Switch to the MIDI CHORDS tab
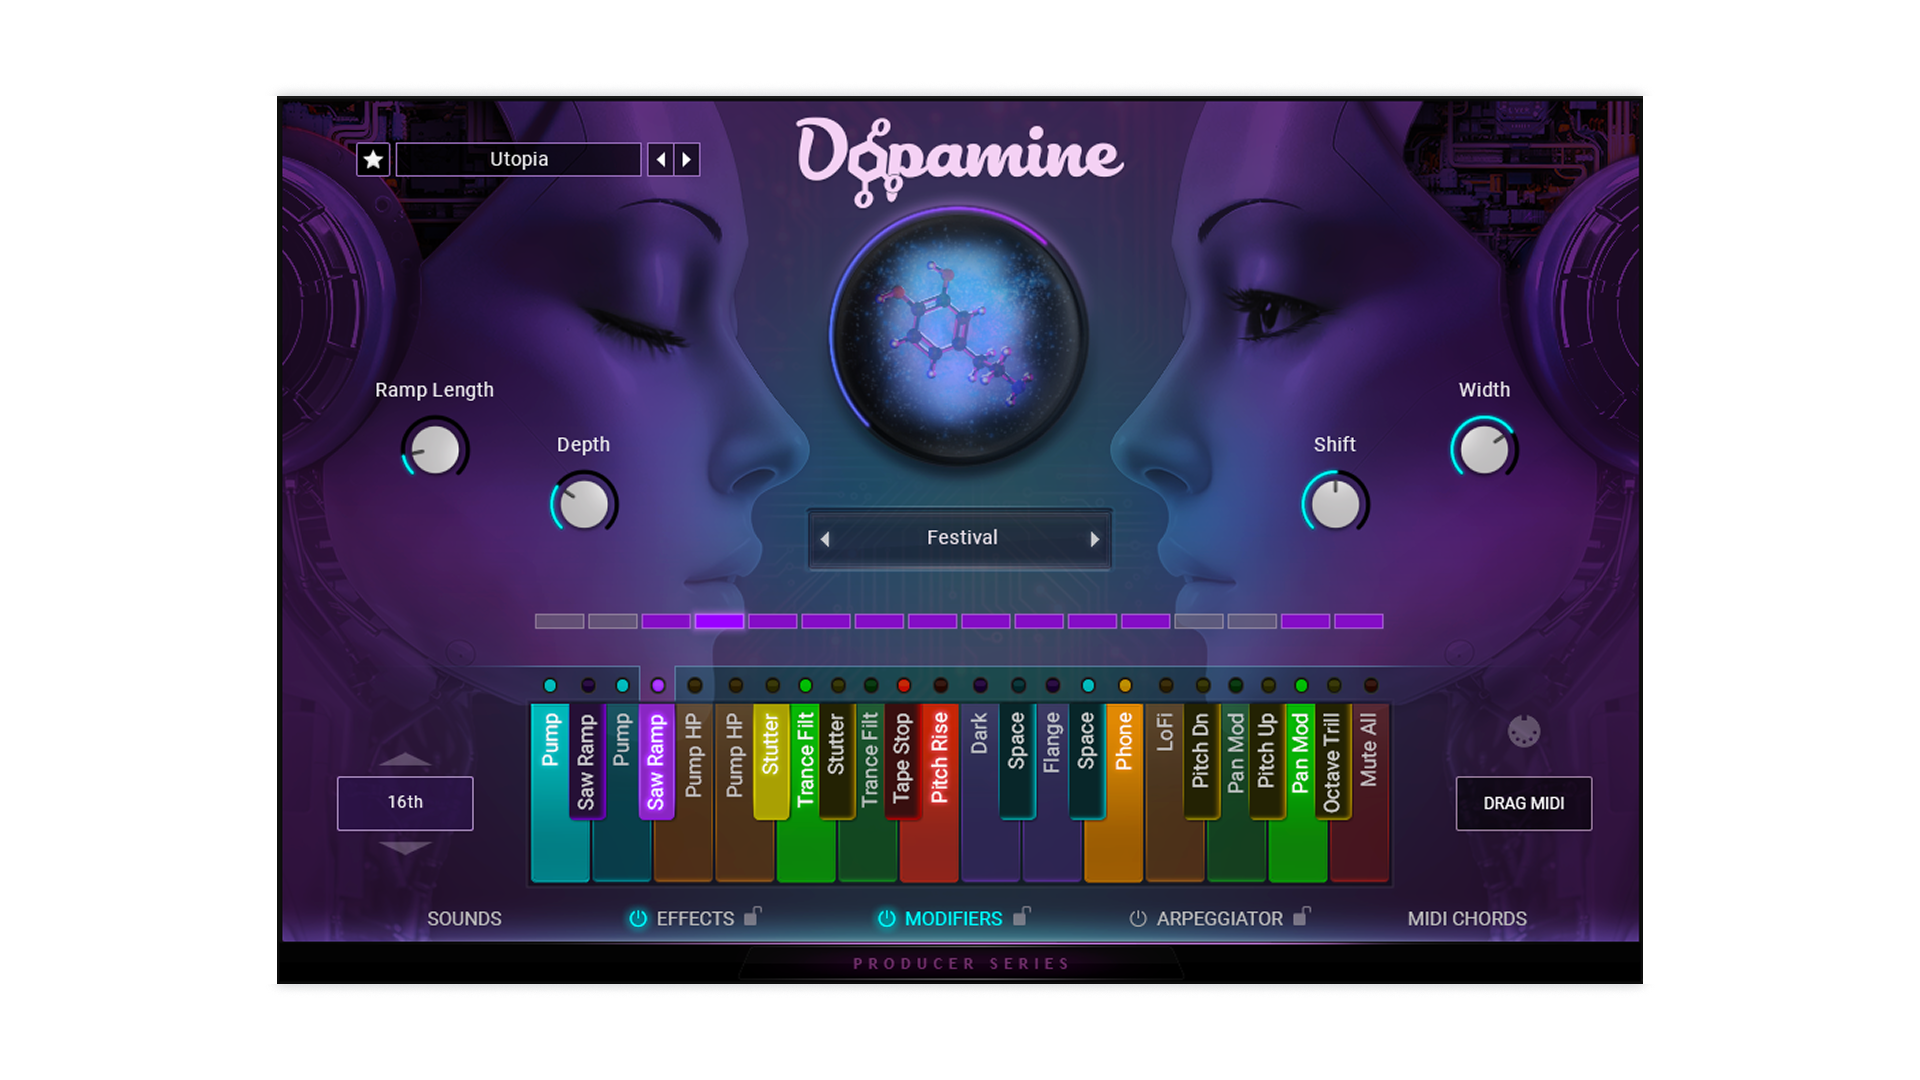This screenshot has width=1920, height=1080. [x=1466, y=919]
